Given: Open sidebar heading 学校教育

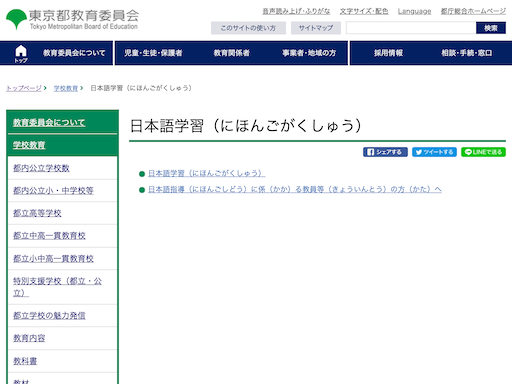Looking at the screenshot, I should pyautogui.click(x=29, y=145).
